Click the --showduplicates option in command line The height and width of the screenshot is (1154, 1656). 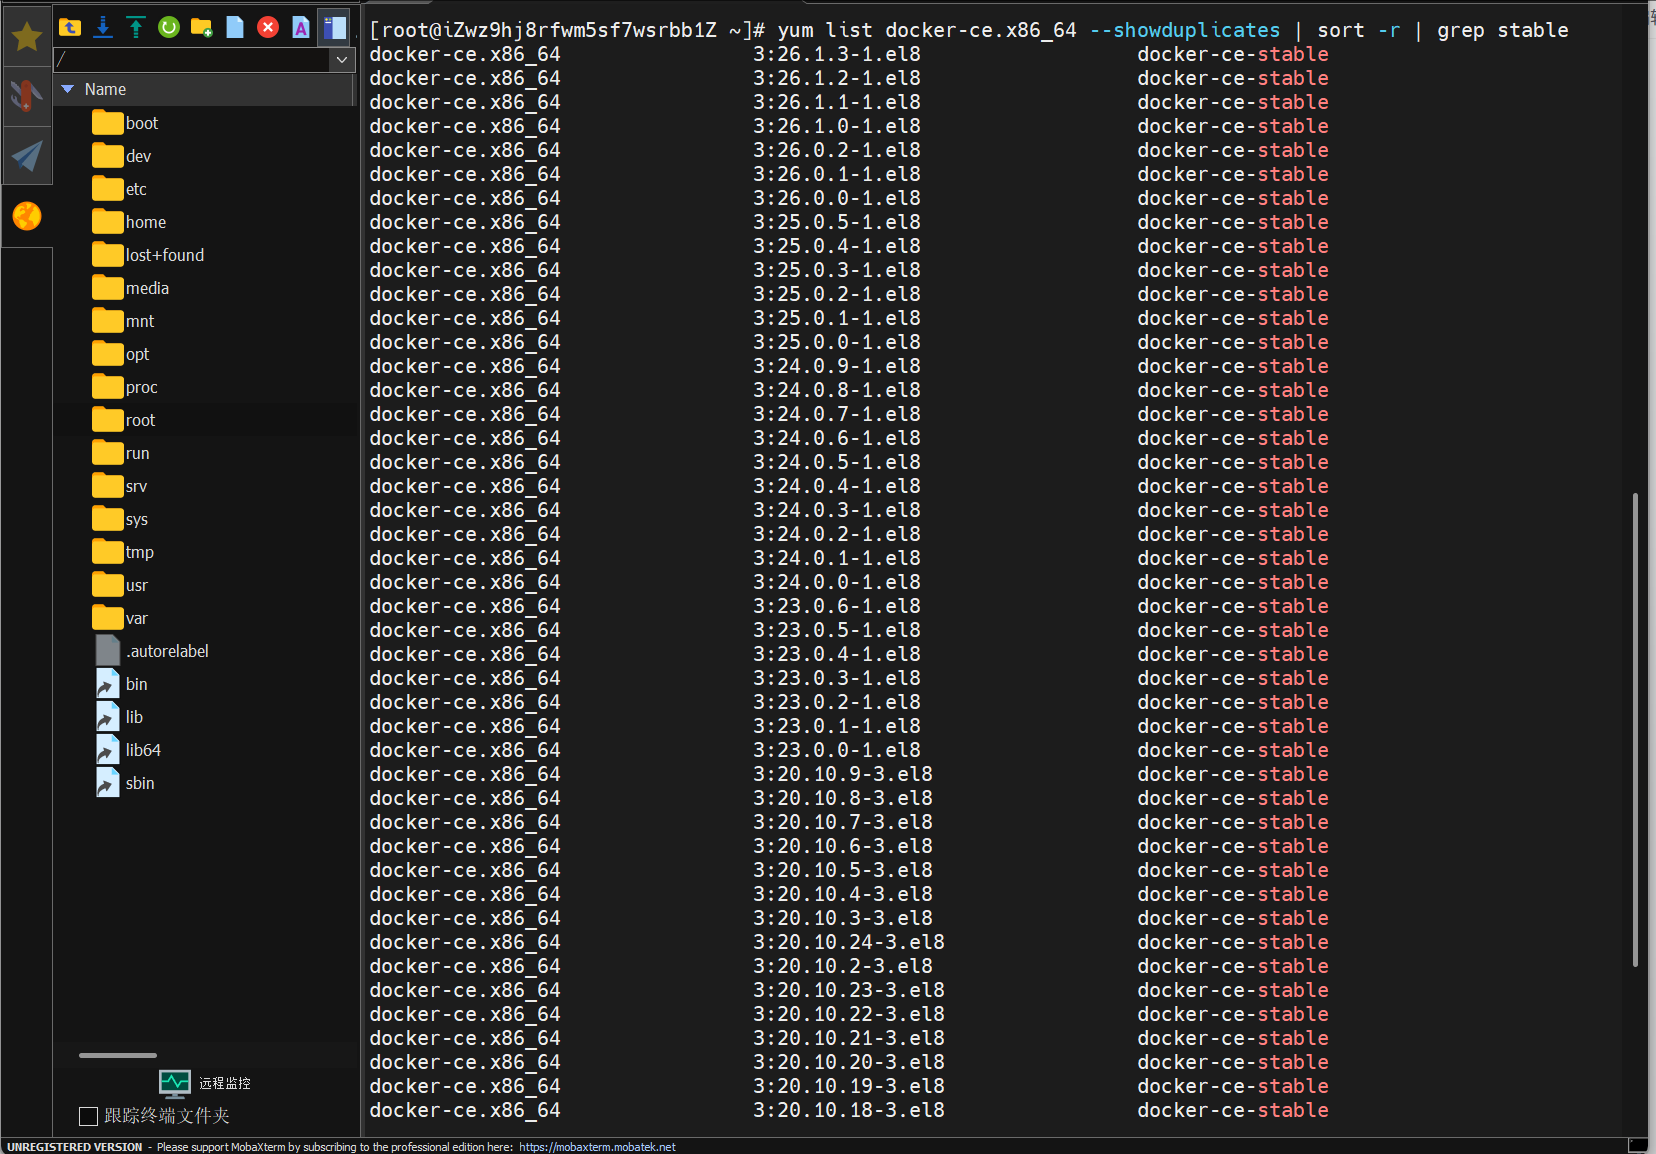tap(1185, 30)
